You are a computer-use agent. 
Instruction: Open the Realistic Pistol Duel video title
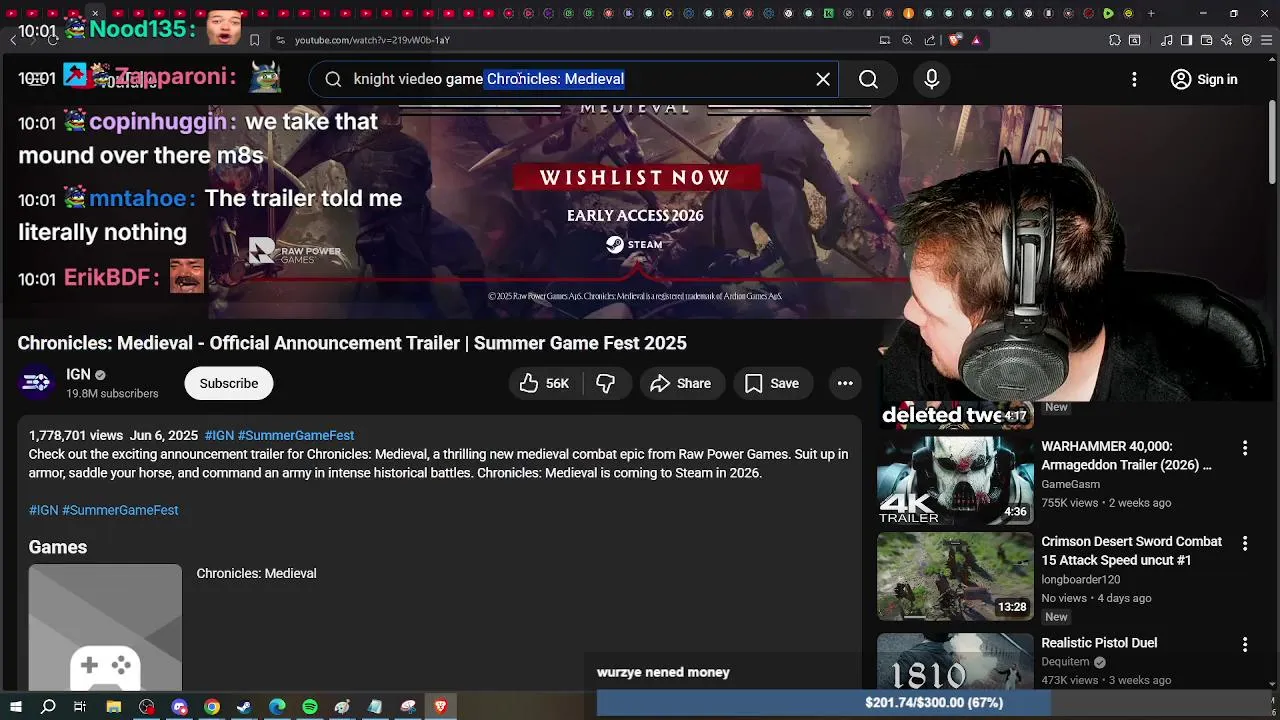pyautogui.click(x=1099, y=643)
